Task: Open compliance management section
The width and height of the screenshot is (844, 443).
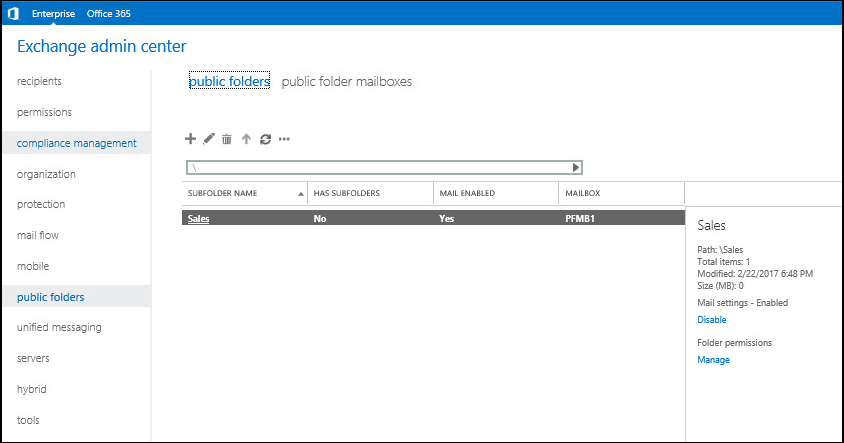Action: (77, 143)
